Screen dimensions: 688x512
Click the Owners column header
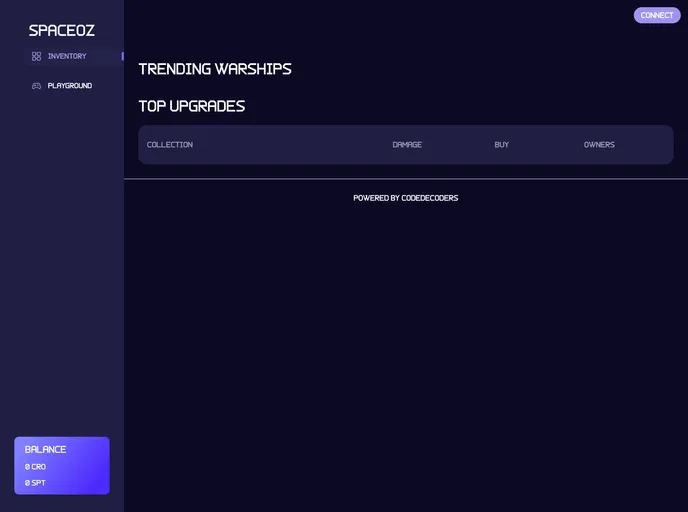pyautogui.click(x=599, y=145)
